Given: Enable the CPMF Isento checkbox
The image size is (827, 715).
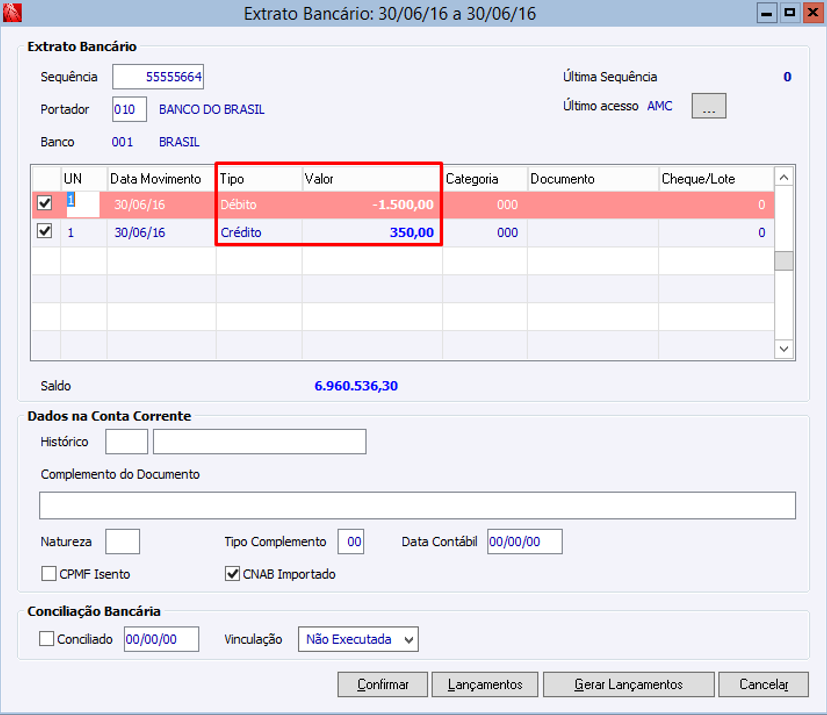Looking at the screenshot, I should pyautogui.click(x=49, y=574).
